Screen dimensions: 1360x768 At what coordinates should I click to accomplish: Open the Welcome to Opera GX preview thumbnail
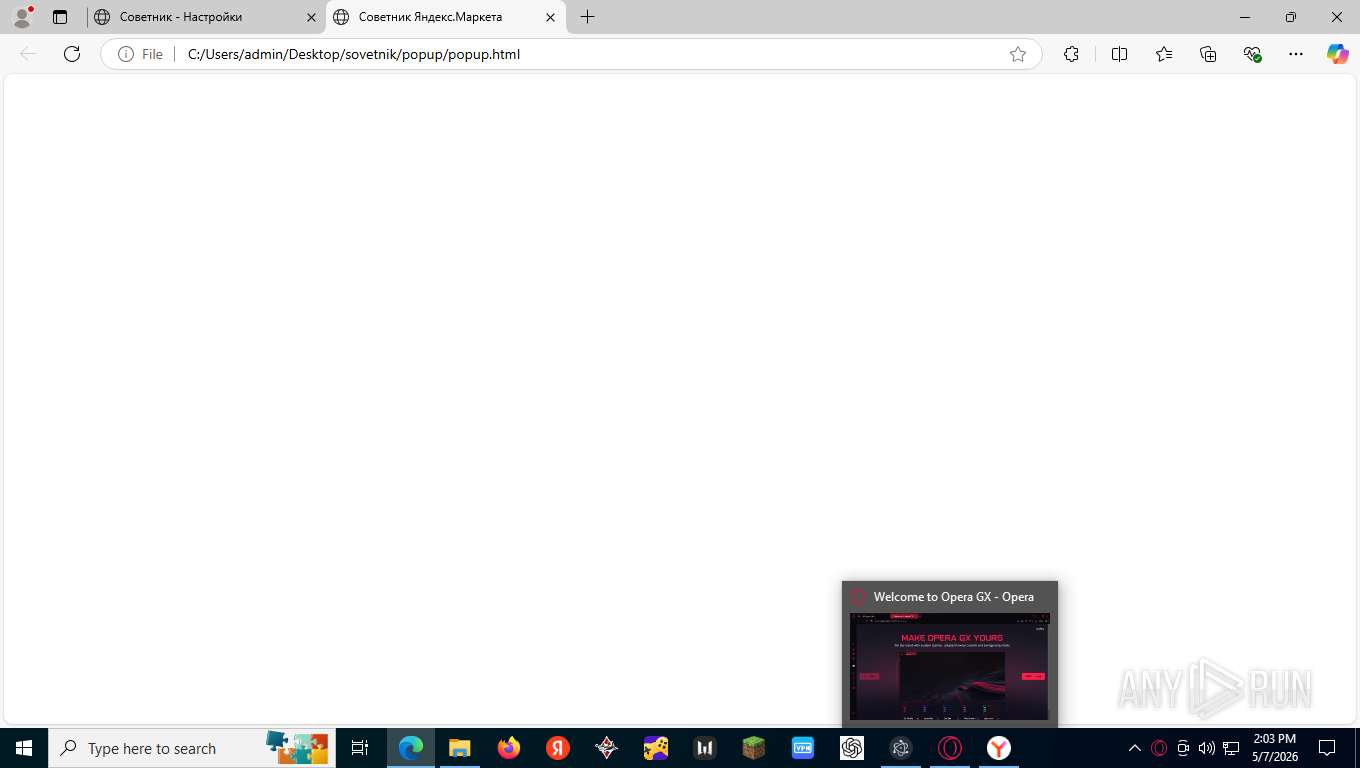(x=949, y=666)
